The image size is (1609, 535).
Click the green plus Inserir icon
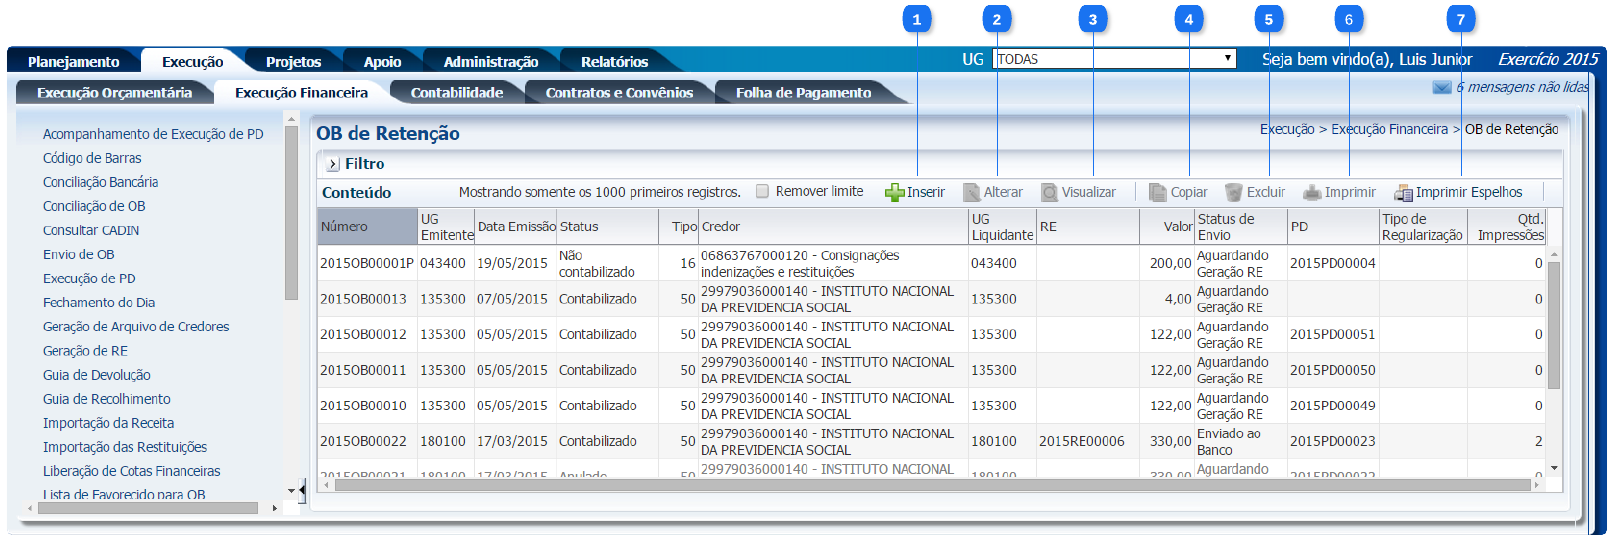894,193
